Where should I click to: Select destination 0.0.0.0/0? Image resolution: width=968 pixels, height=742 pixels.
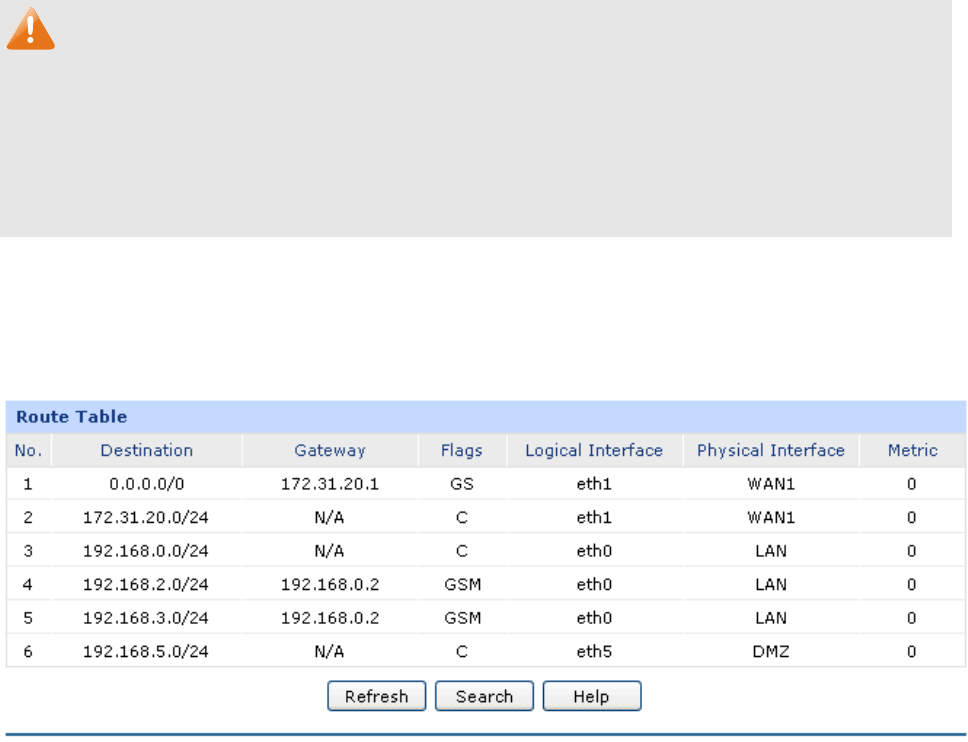click(x=147, y=484)
